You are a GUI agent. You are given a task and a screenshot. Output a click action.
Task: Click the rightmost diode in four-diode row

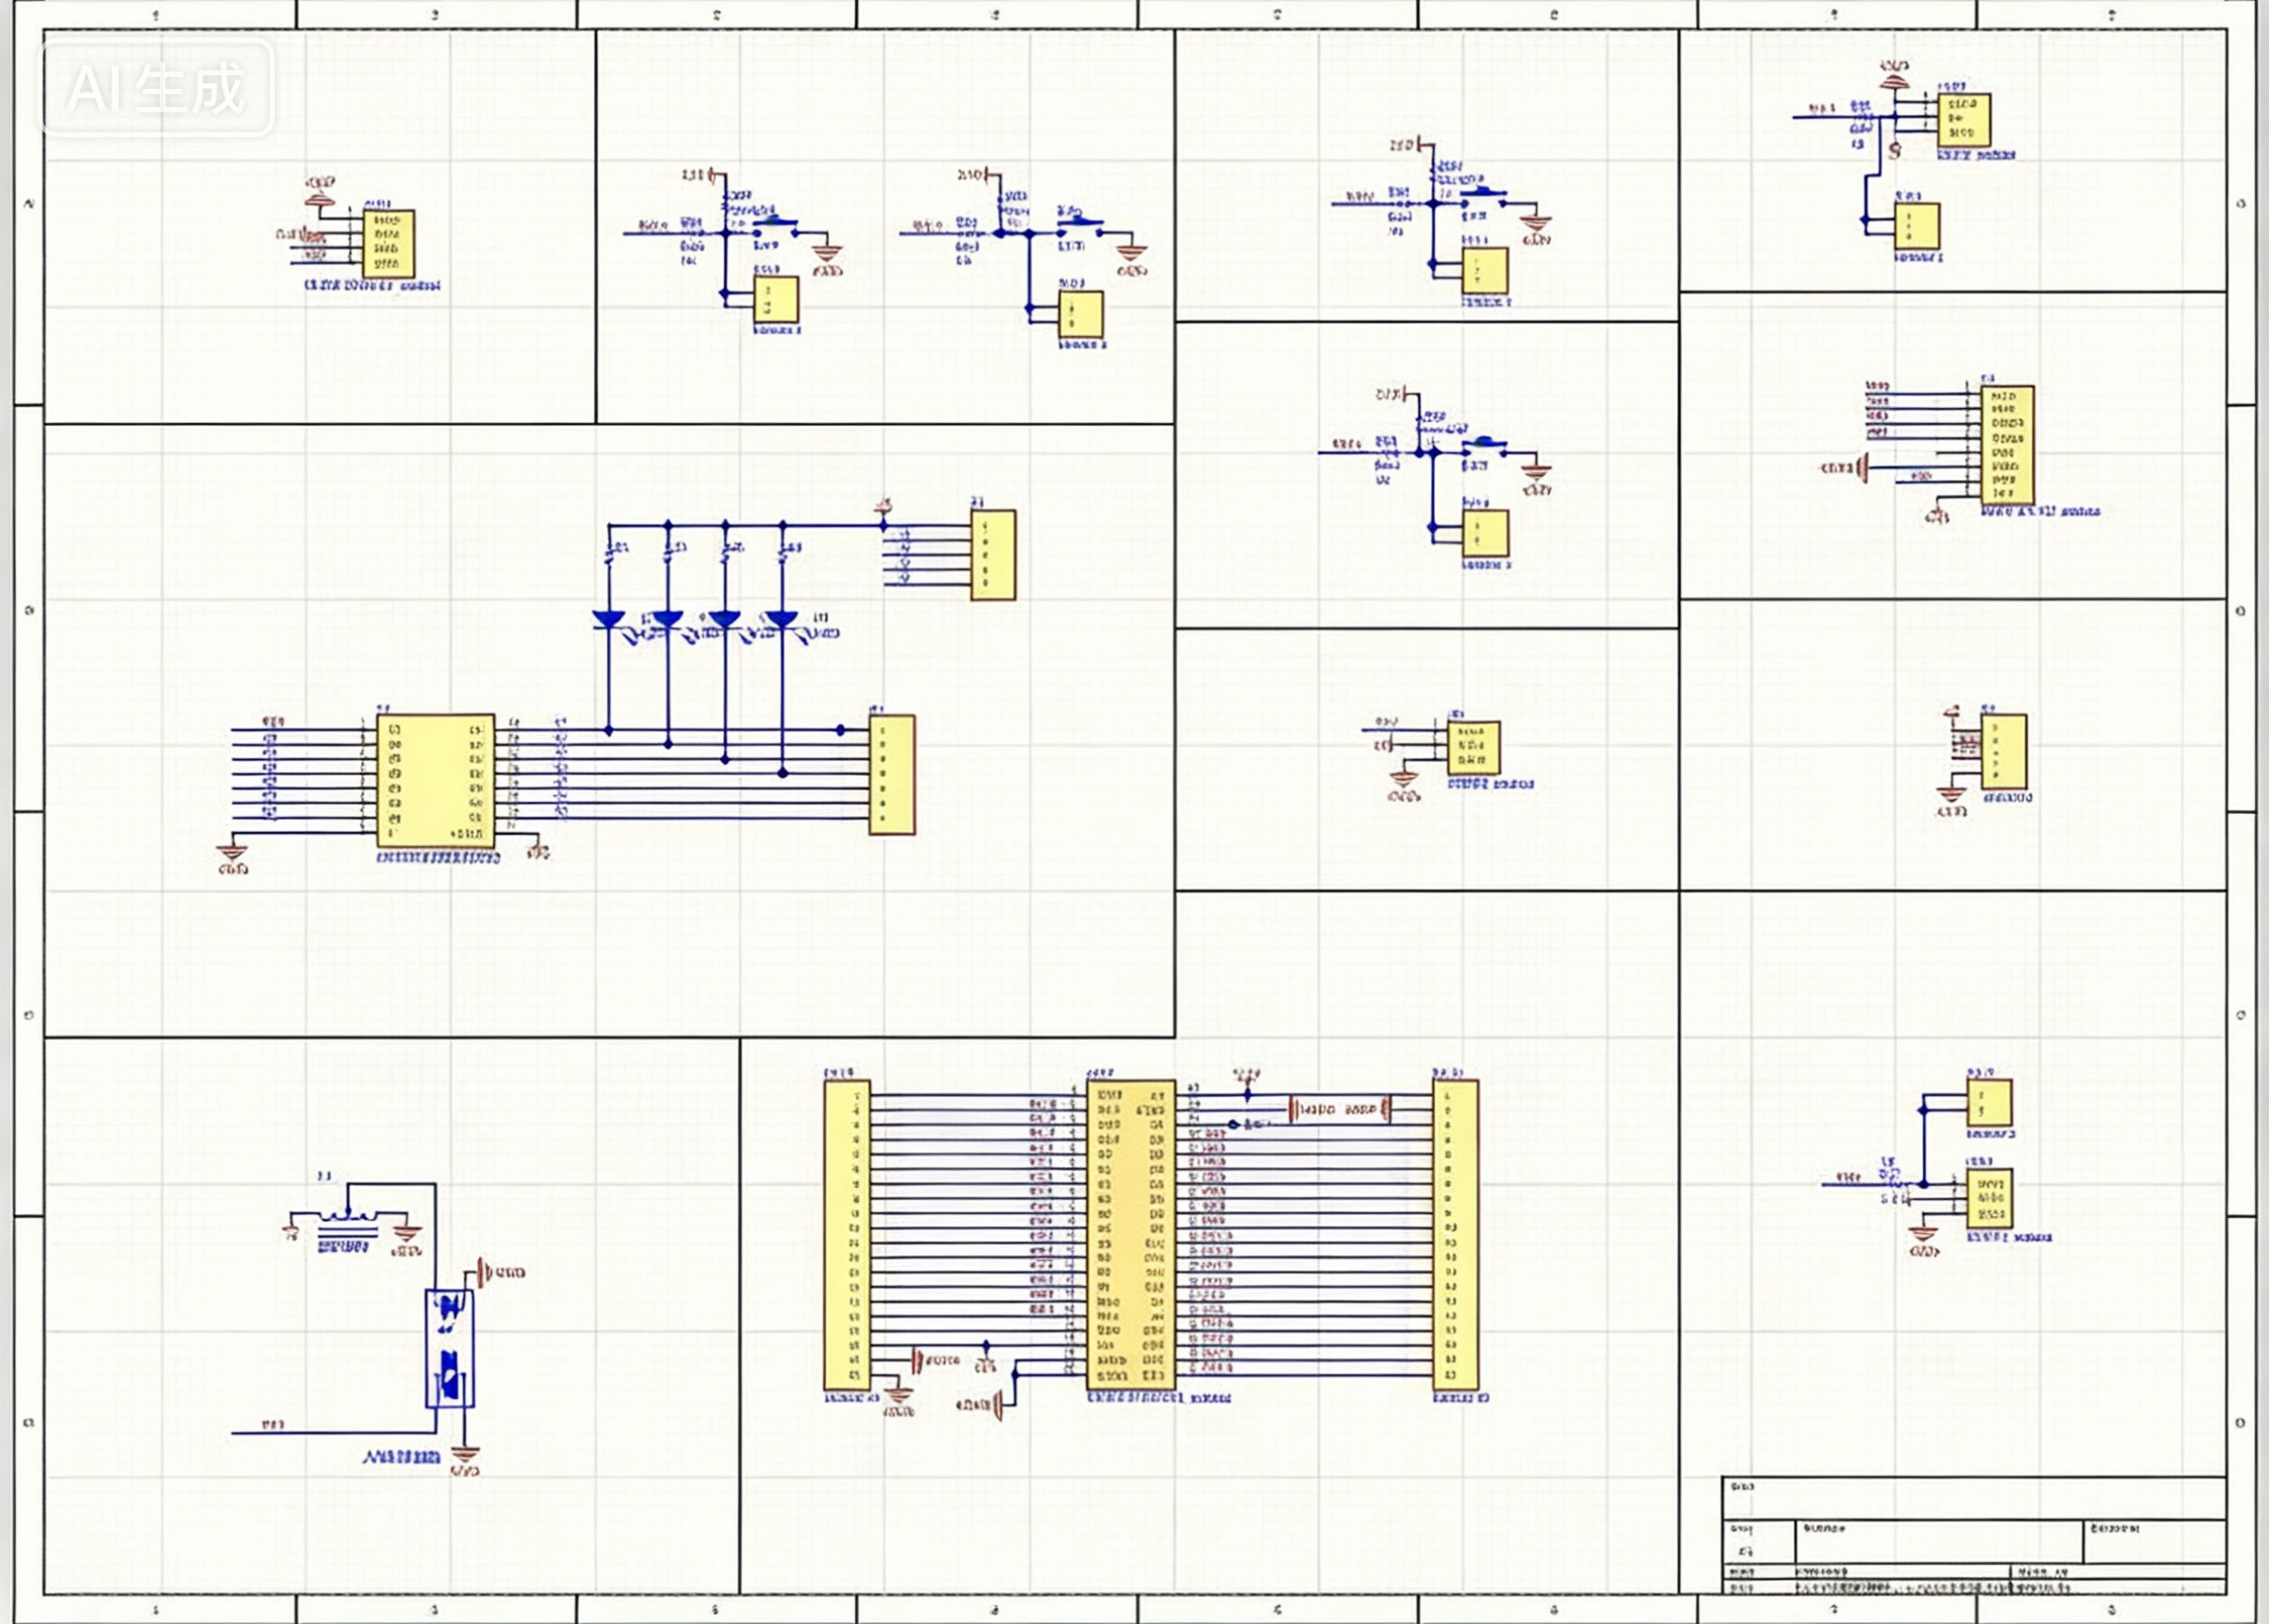click(x=781, y=620)
